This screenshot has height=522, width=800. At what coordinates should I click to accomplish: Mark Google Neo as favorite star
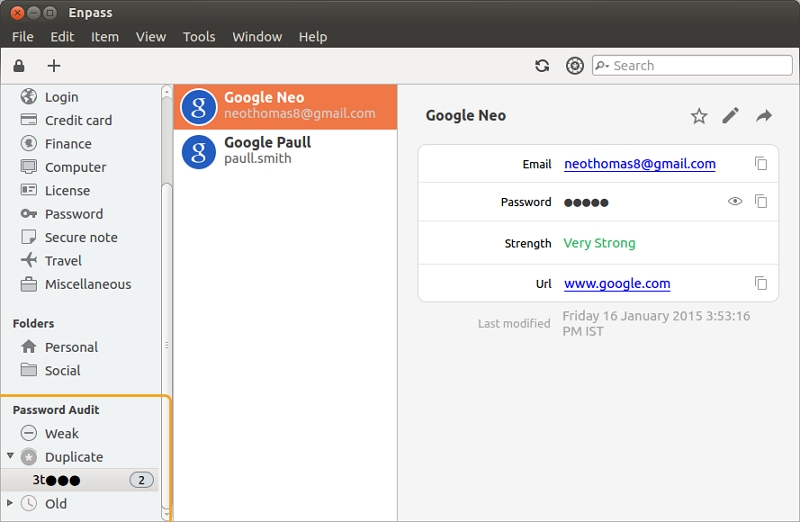point(699,116)
